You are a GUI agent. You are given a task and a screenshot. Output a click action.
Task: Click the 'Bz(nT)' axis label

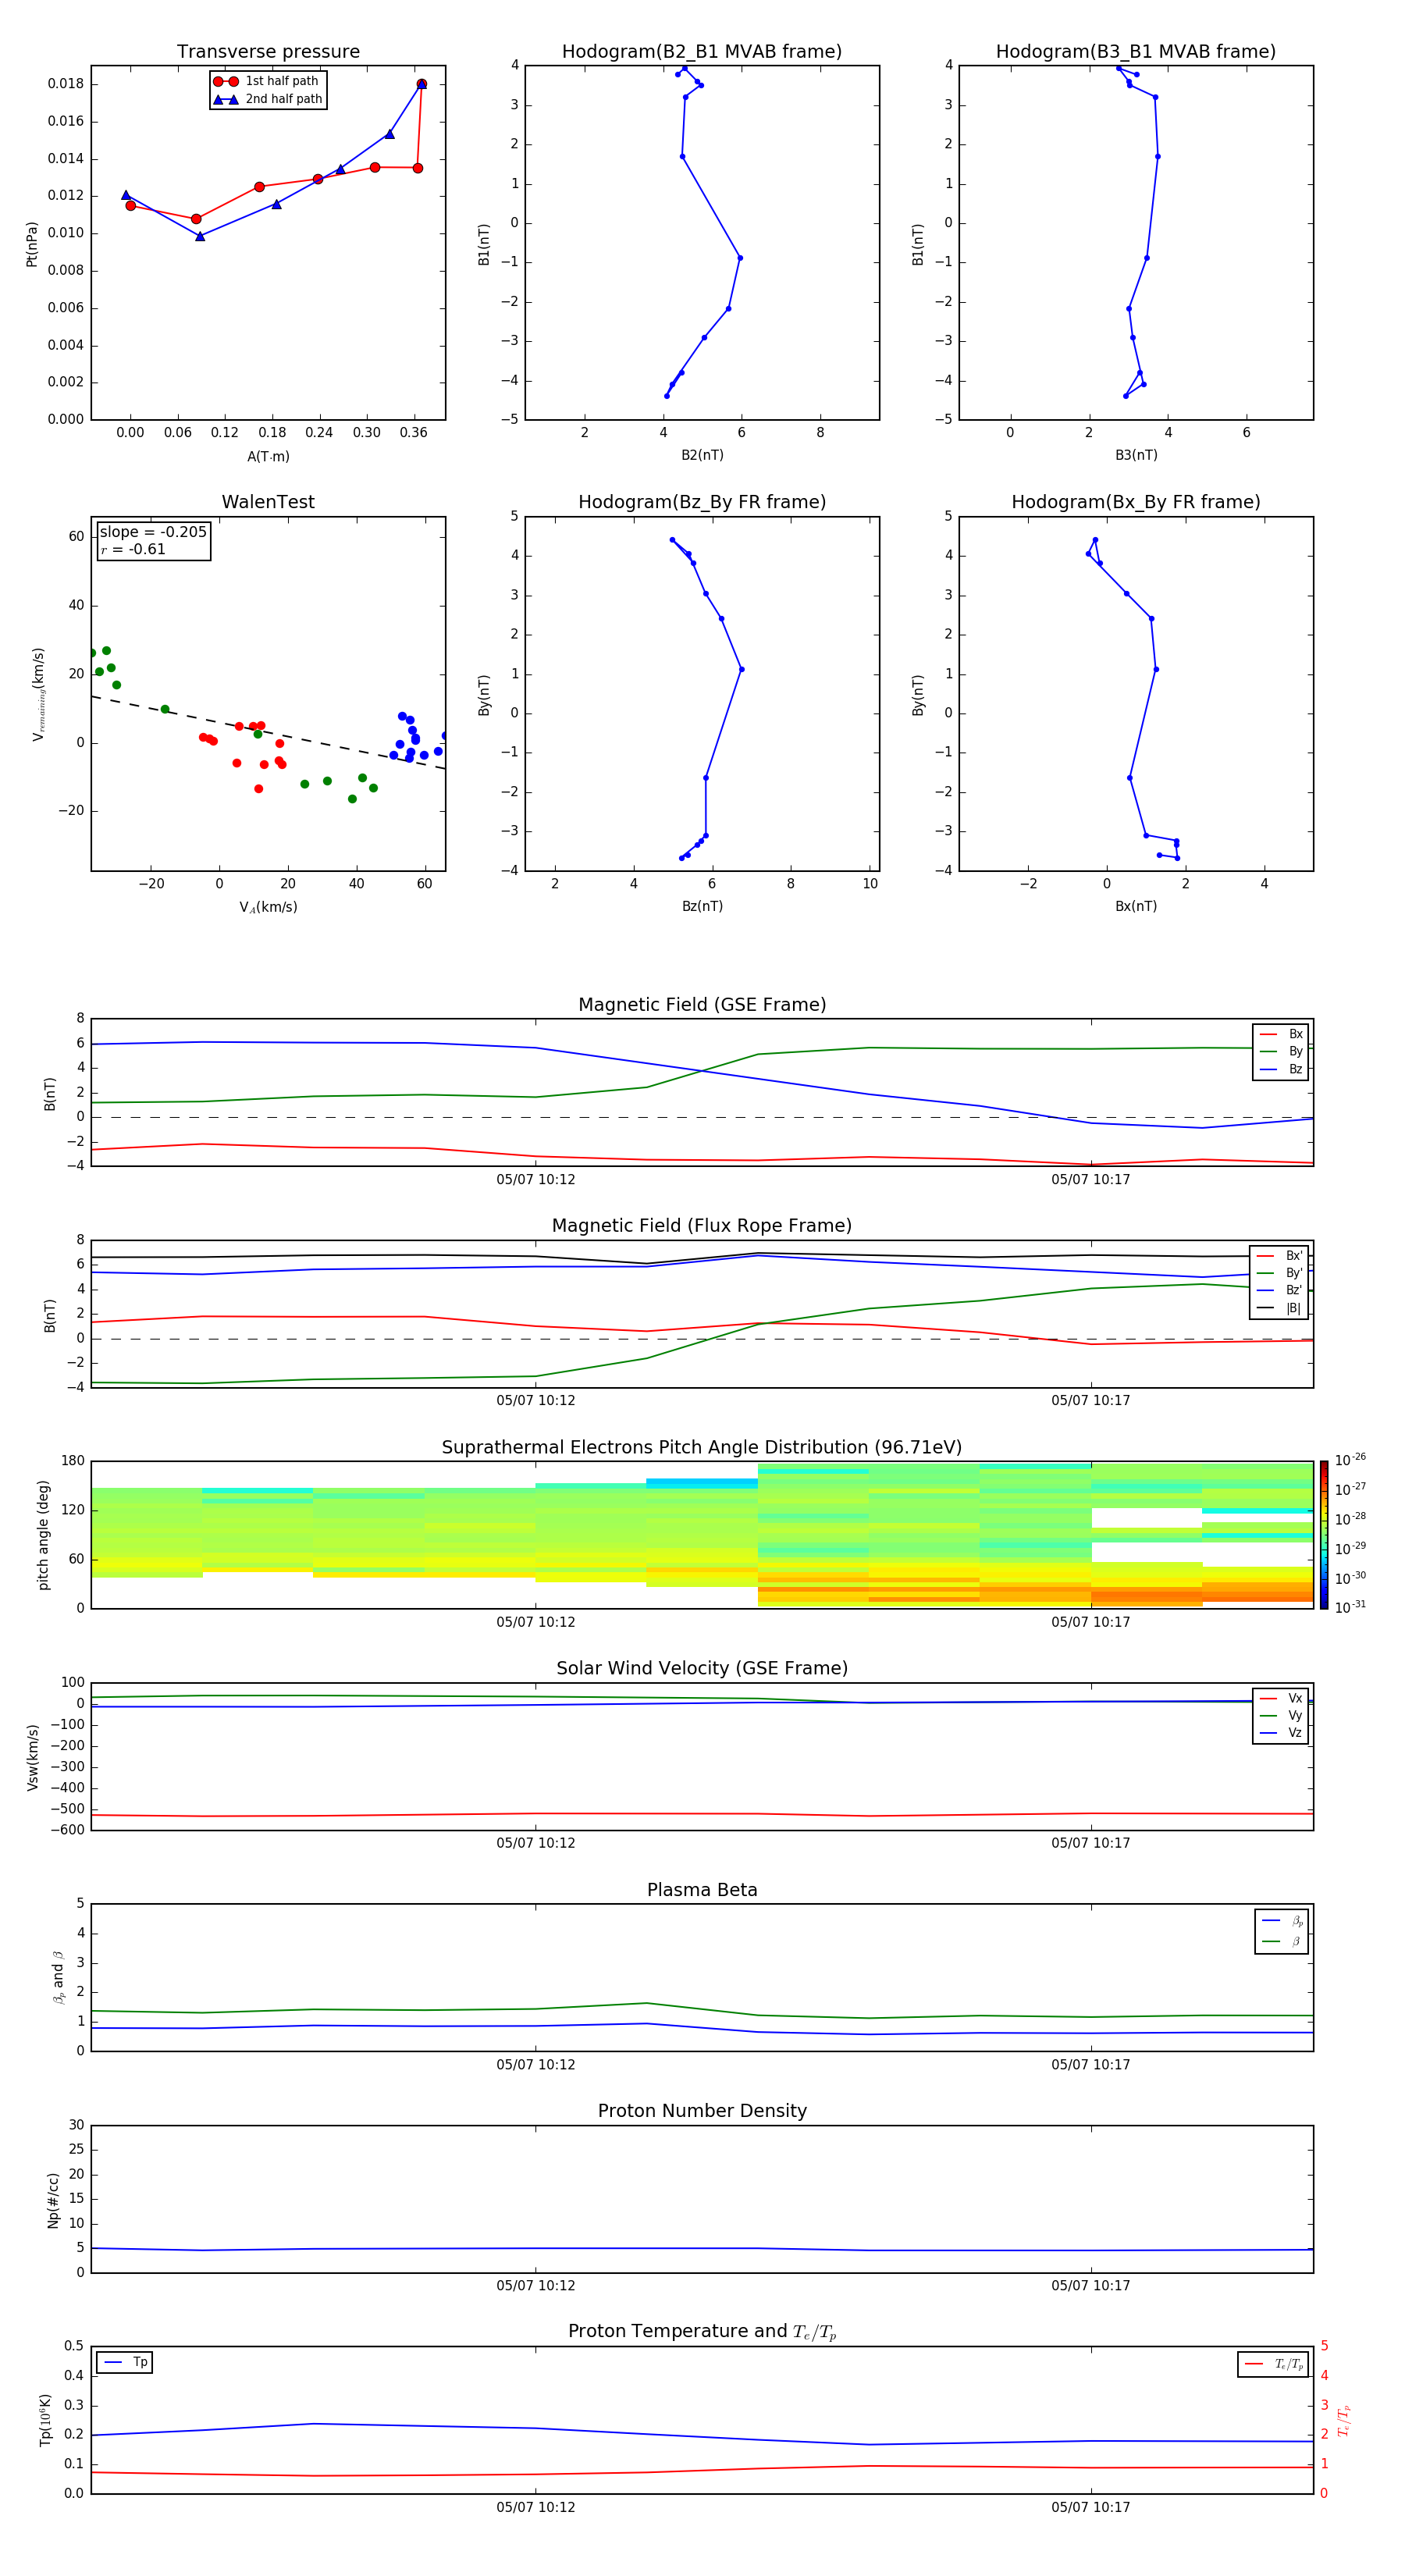click(702, 906)
